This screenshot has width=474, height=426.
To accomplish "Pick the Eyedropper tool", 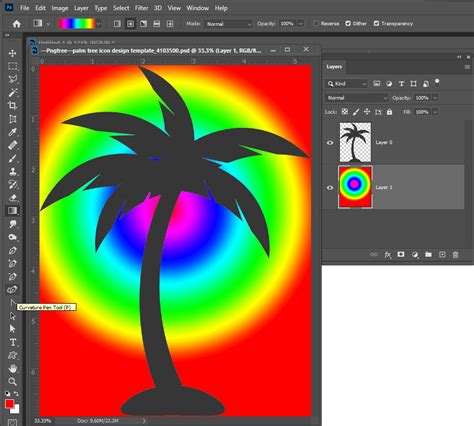I will coord(13,132).
